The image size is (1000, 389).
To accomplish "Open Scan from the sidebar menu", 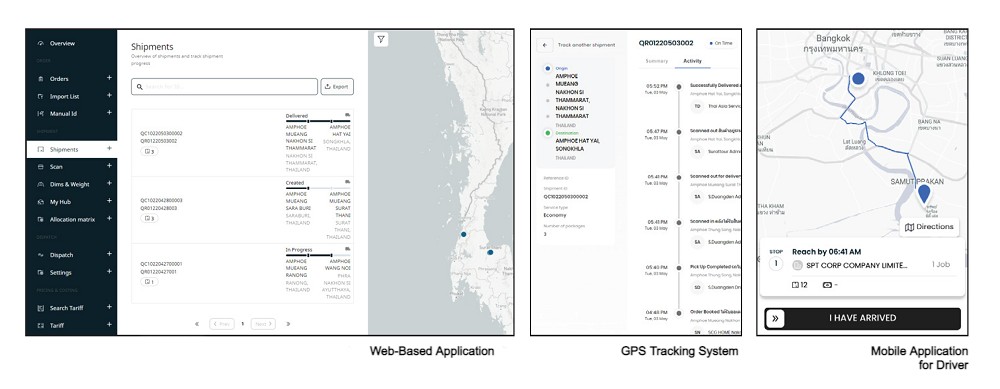I will coord(56,166).
